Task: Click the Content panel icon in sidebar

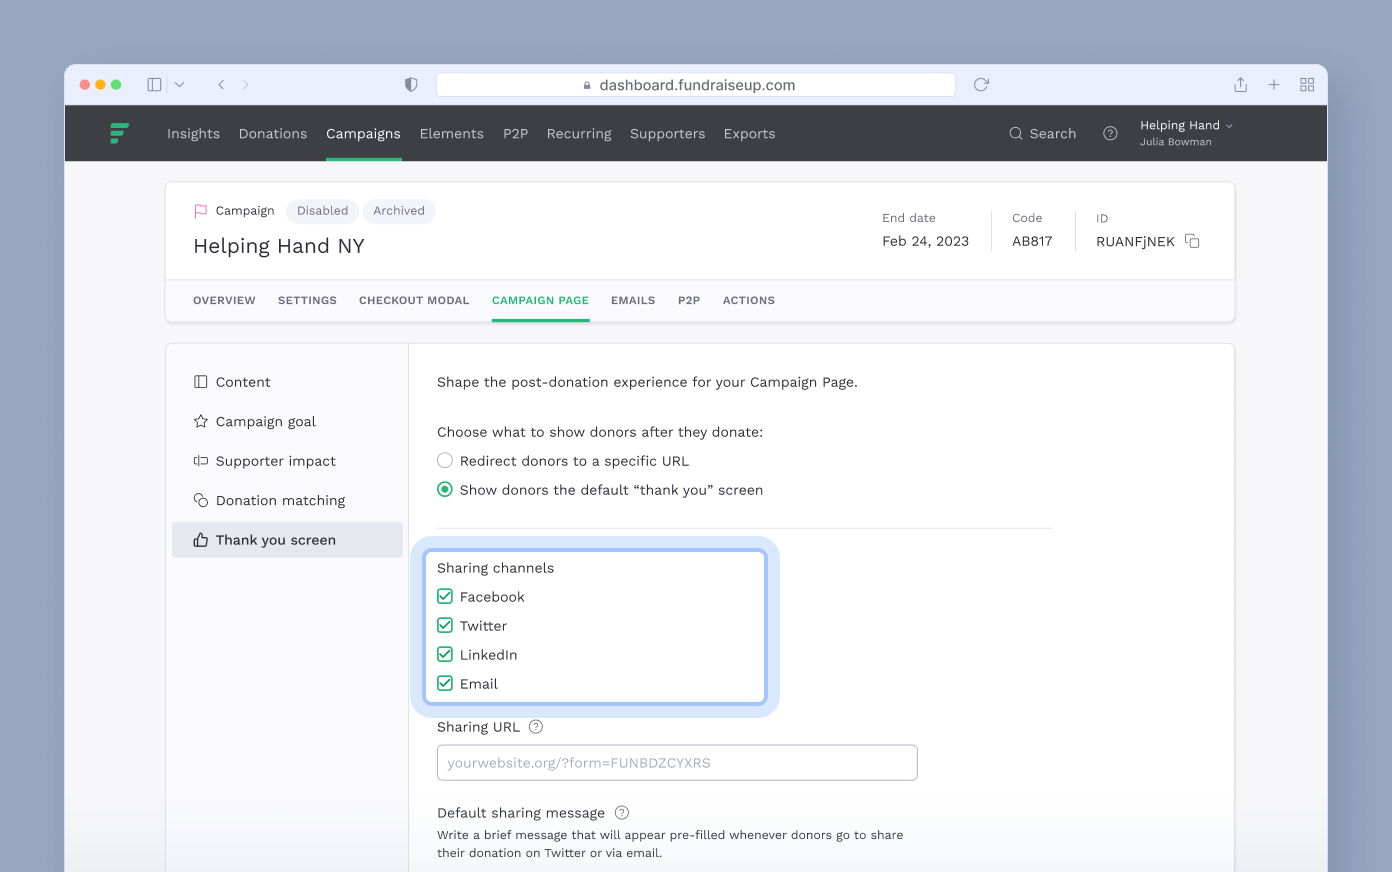Action: coord(199,381)
